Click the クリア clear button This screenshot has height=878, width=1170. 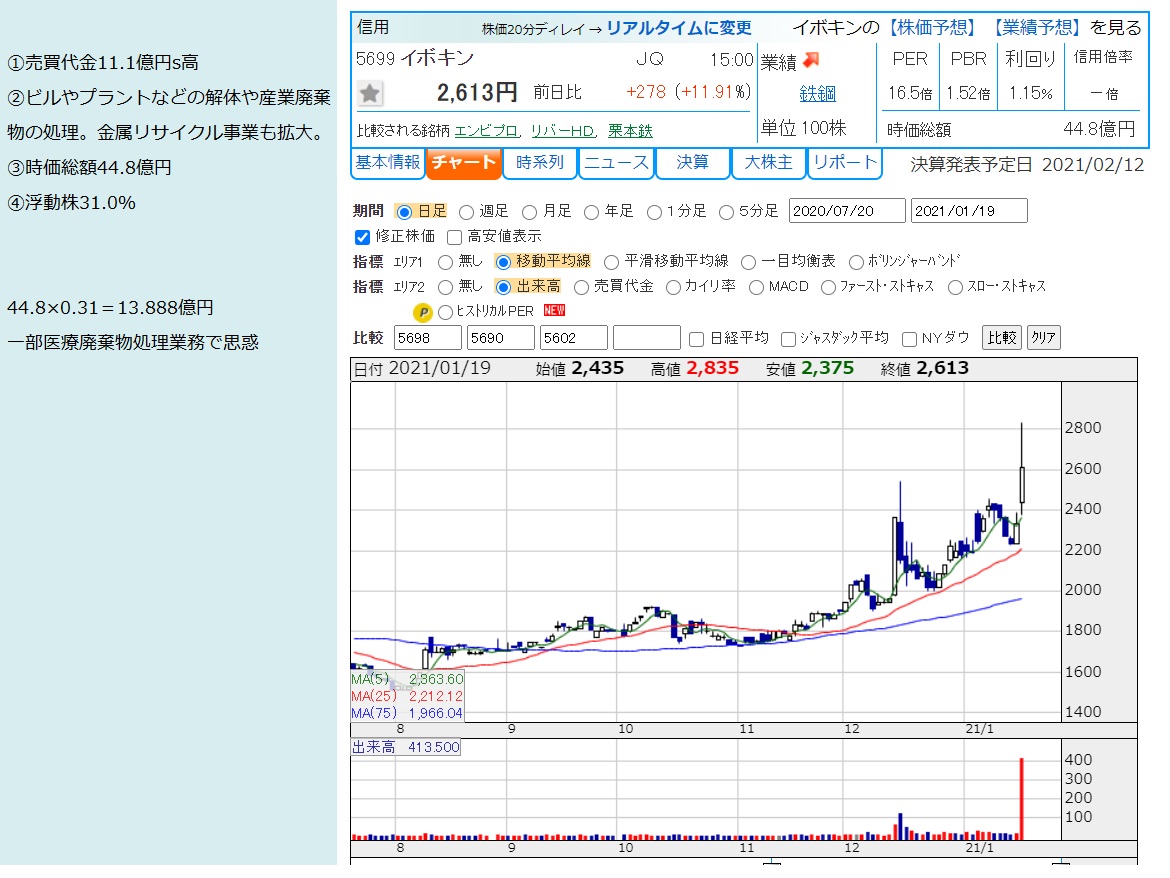point(1043,338)
